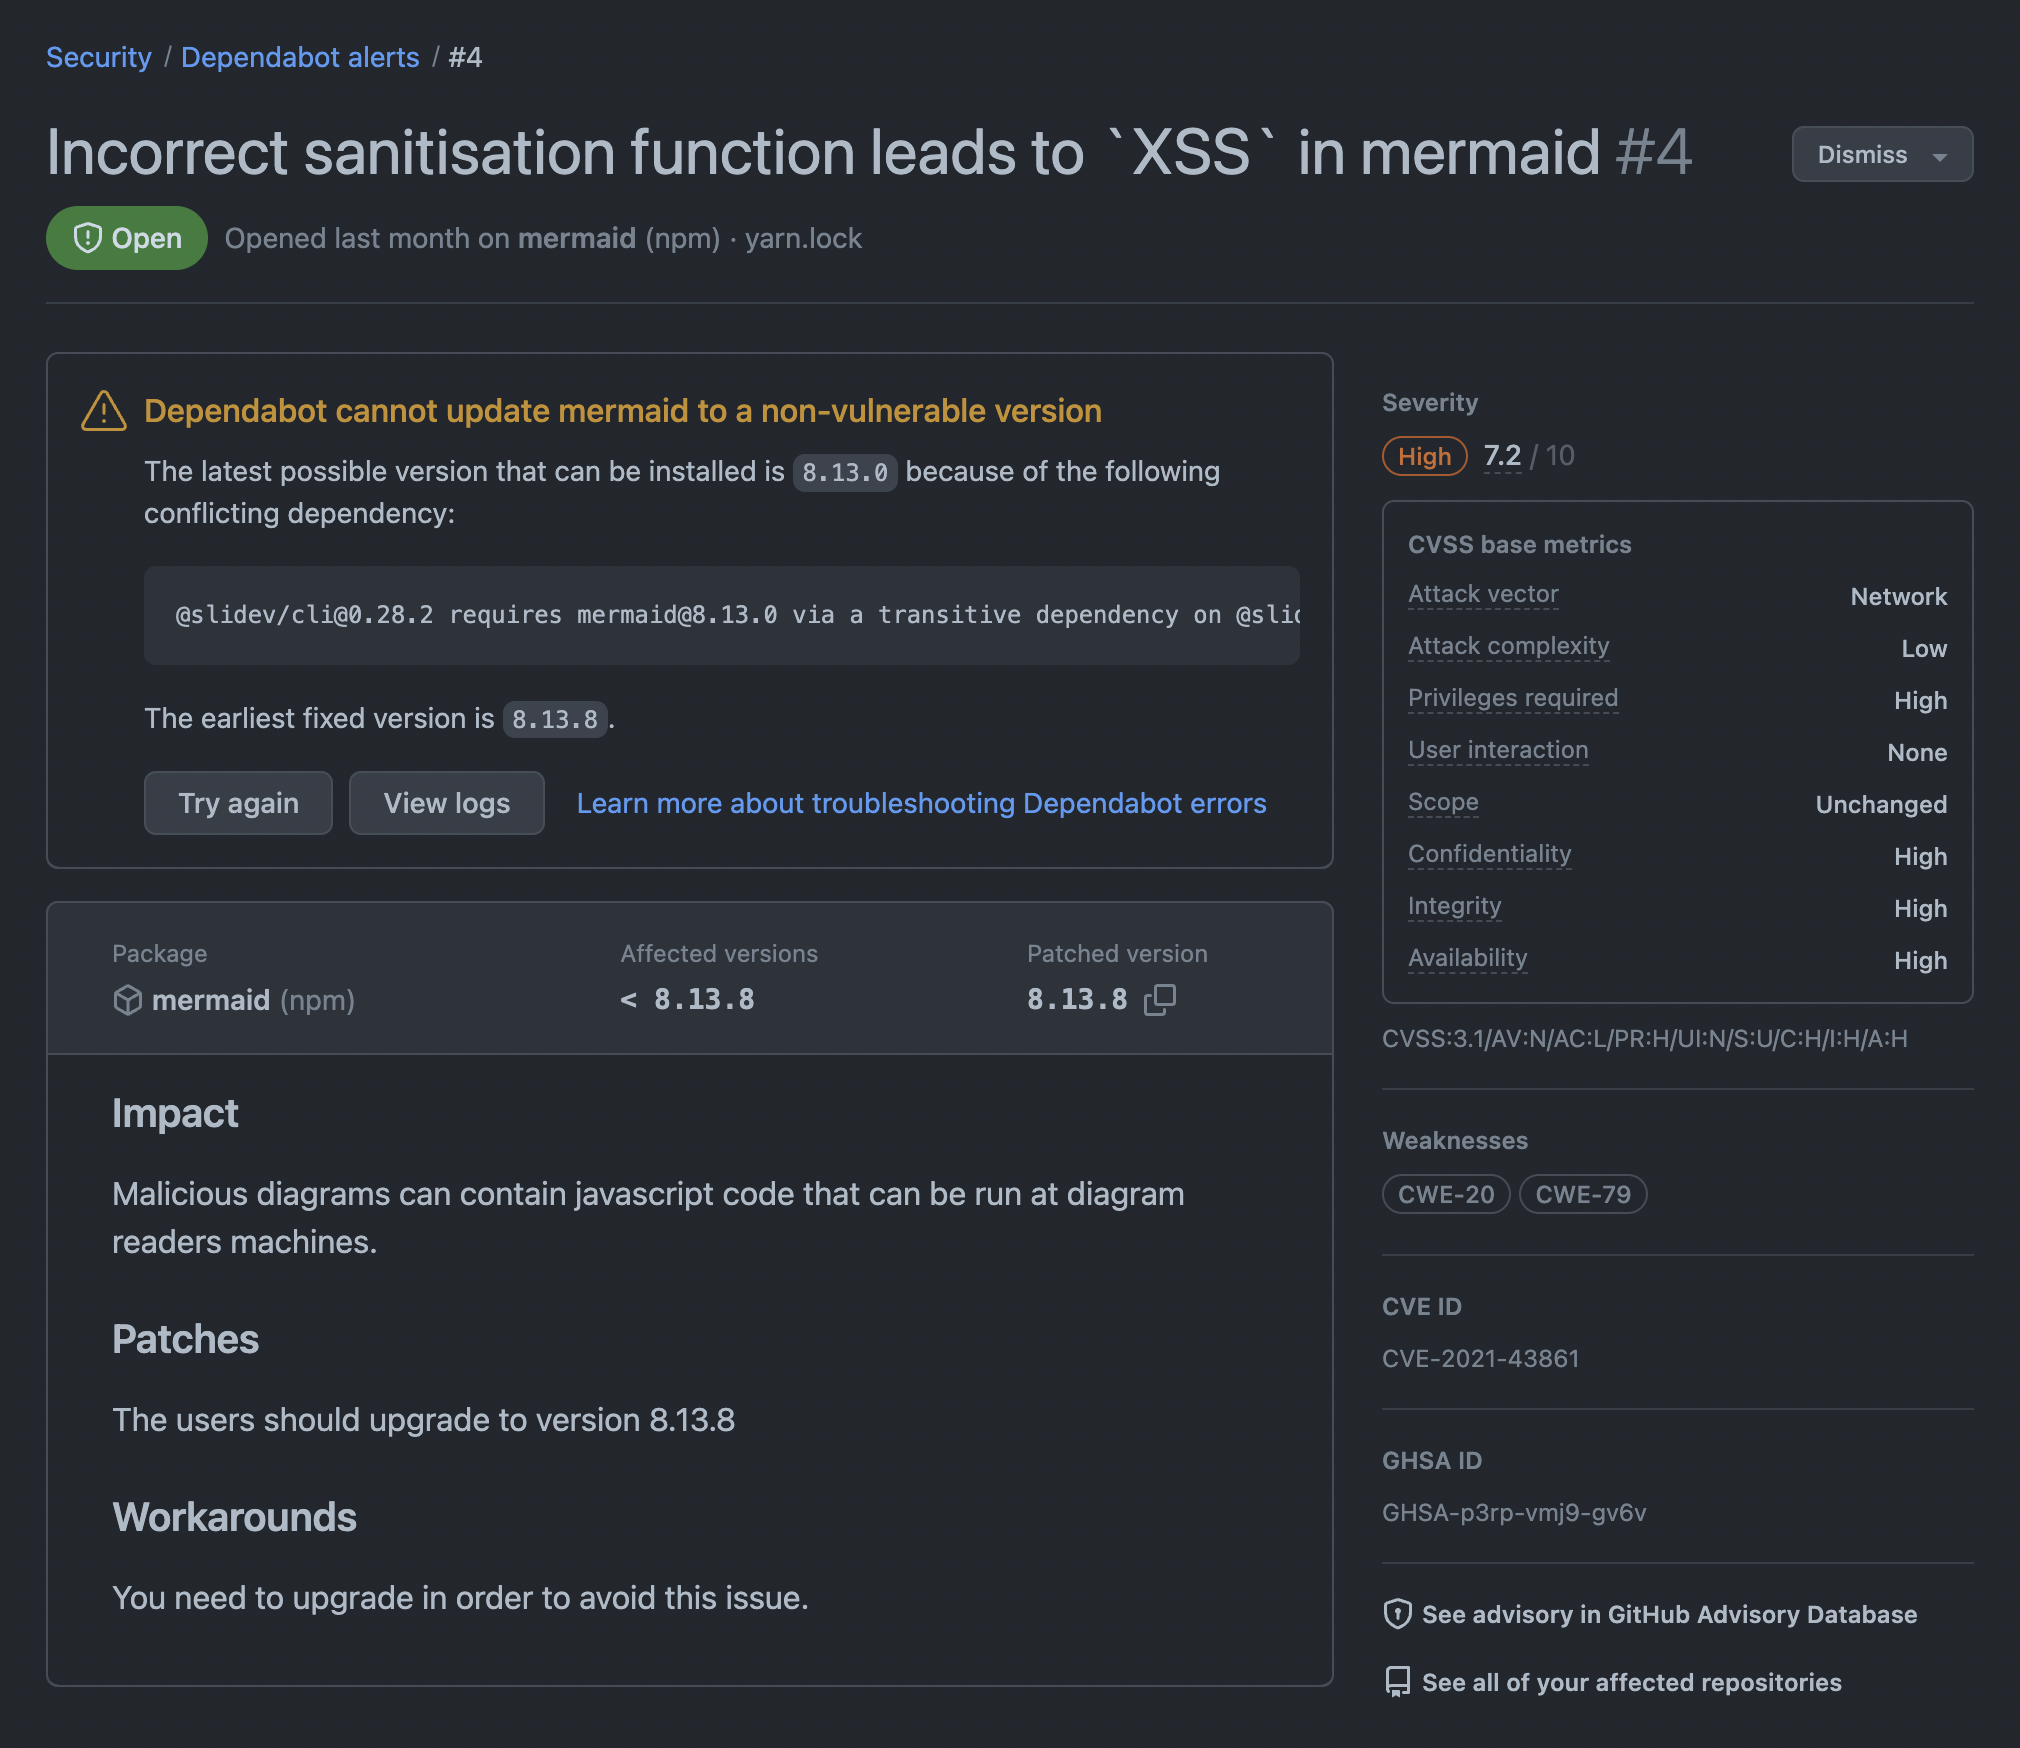2020x1748 pixels.
Task: Click the 7.2 severity score
Action: [x=1502, y=456]
